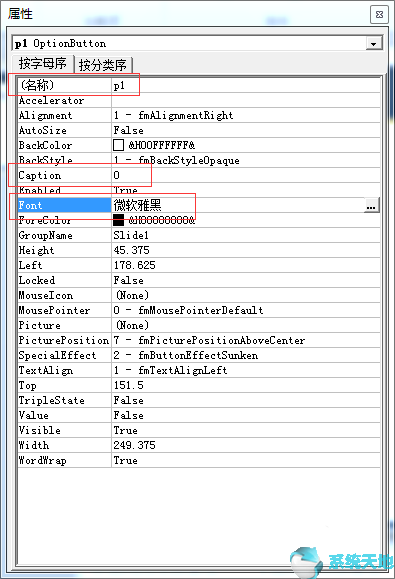Viewport: 395px width, 579px height.
Task: Select the MousePointer property name
Action: [x=65, y=311]
